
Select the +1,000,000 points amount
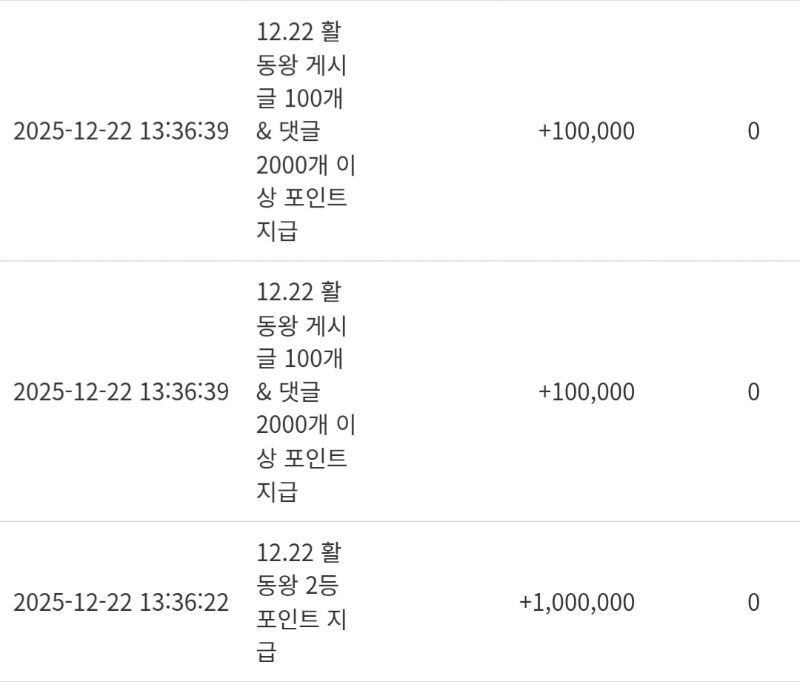pos(576,603)
